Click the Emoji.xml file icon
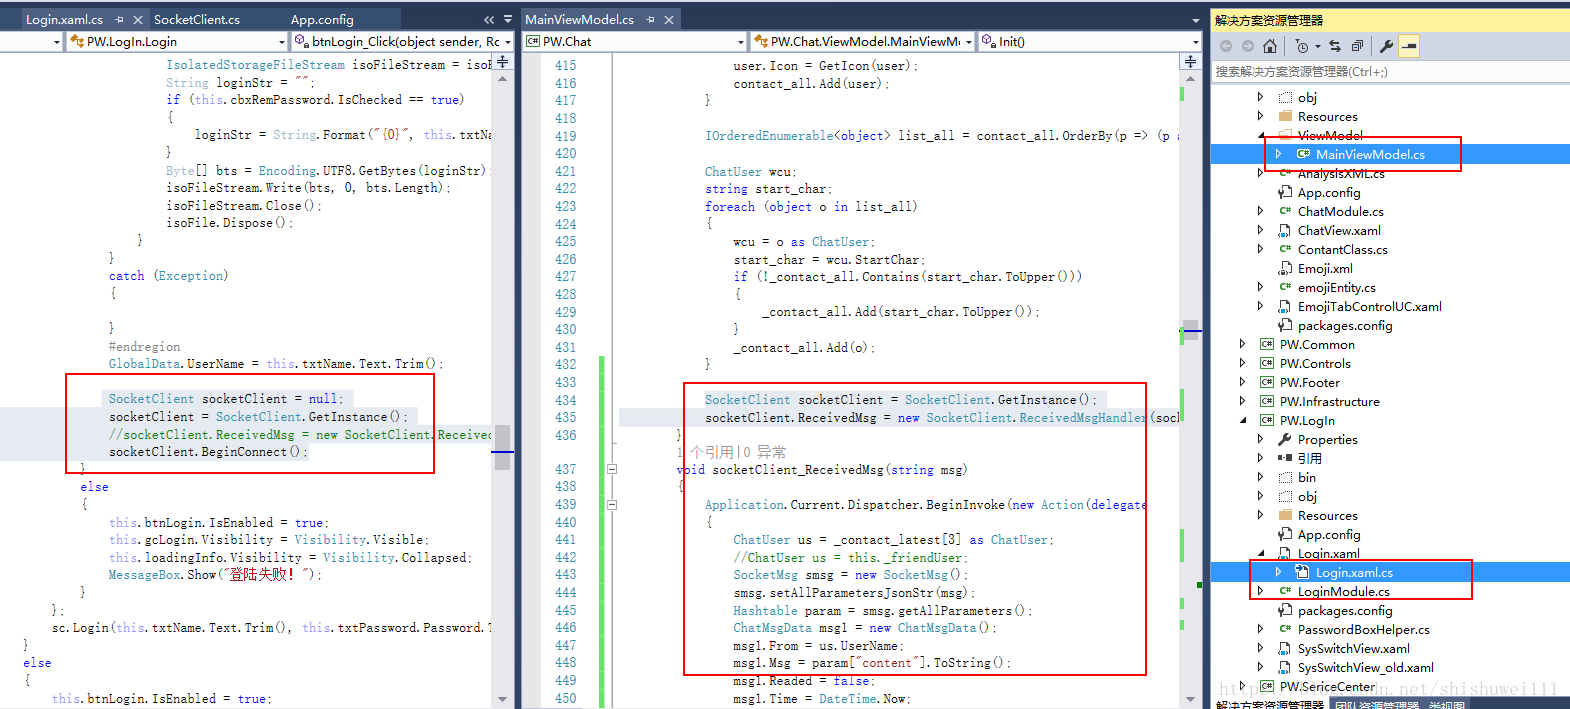 (x=1286, y=268)
